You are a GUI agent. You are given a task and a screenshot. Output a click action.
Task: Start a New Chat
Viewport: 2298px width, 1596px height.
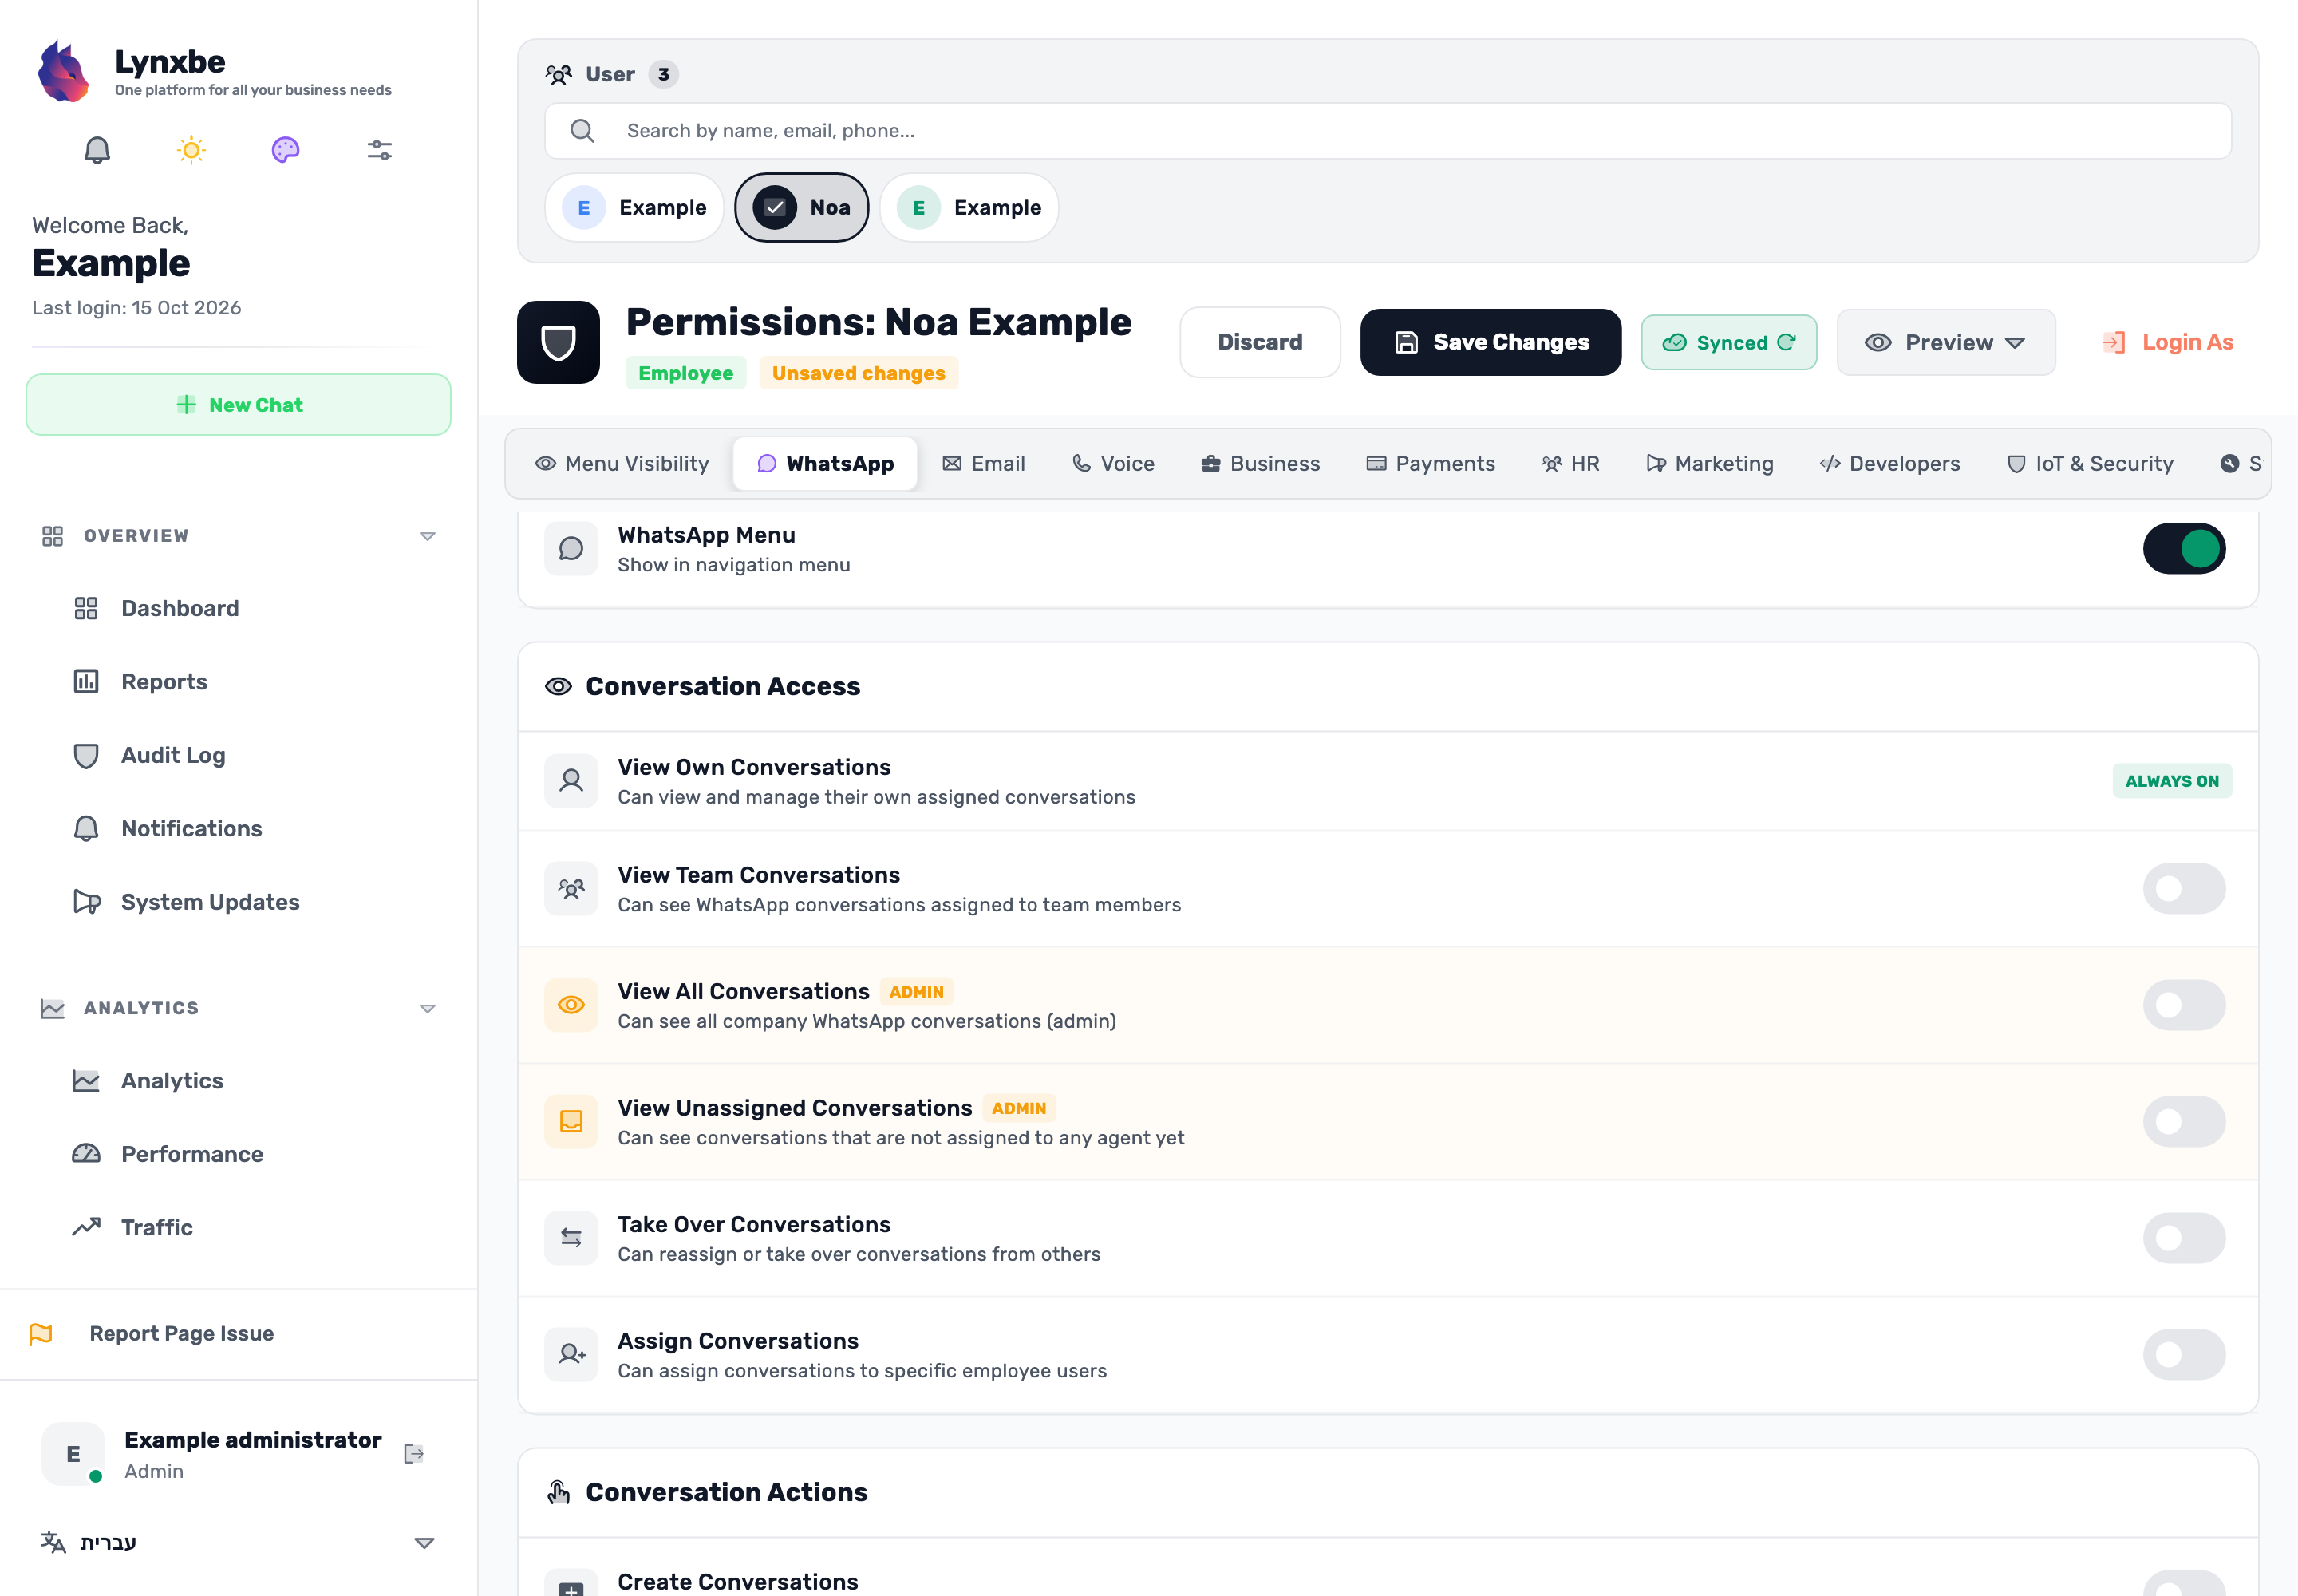point(238,405)
